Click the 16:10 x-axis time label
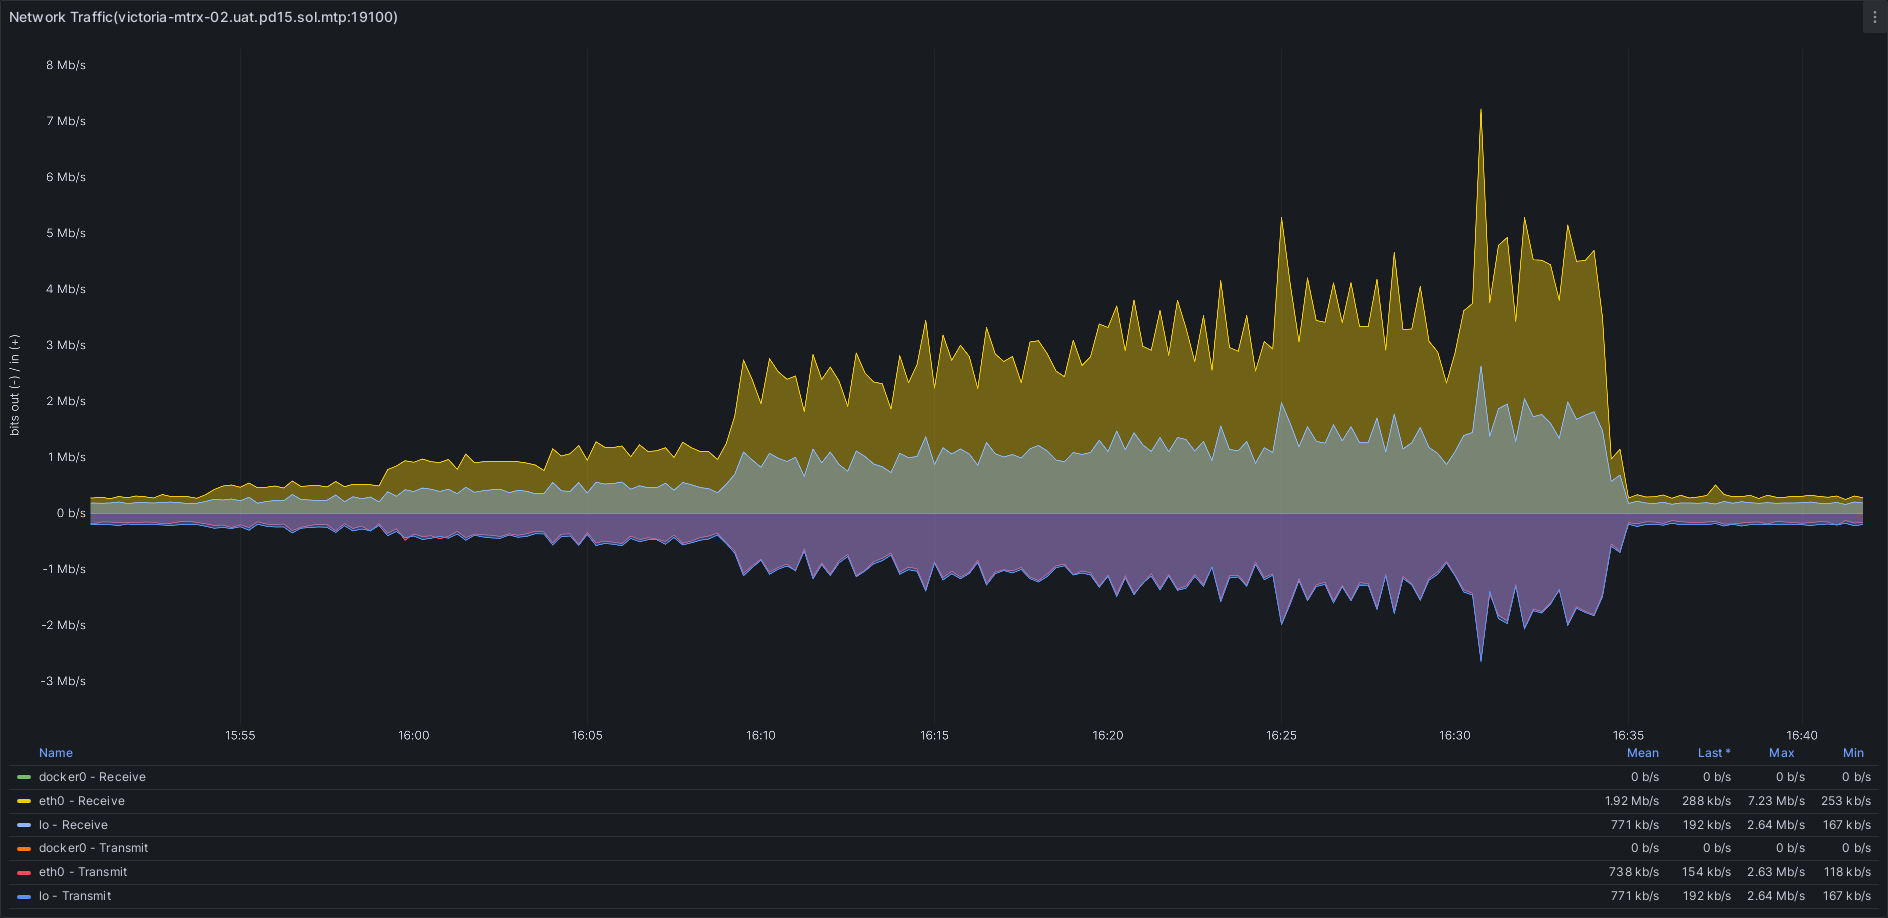The height and width of the screenshot is (918, 1888). pos(761,735)
